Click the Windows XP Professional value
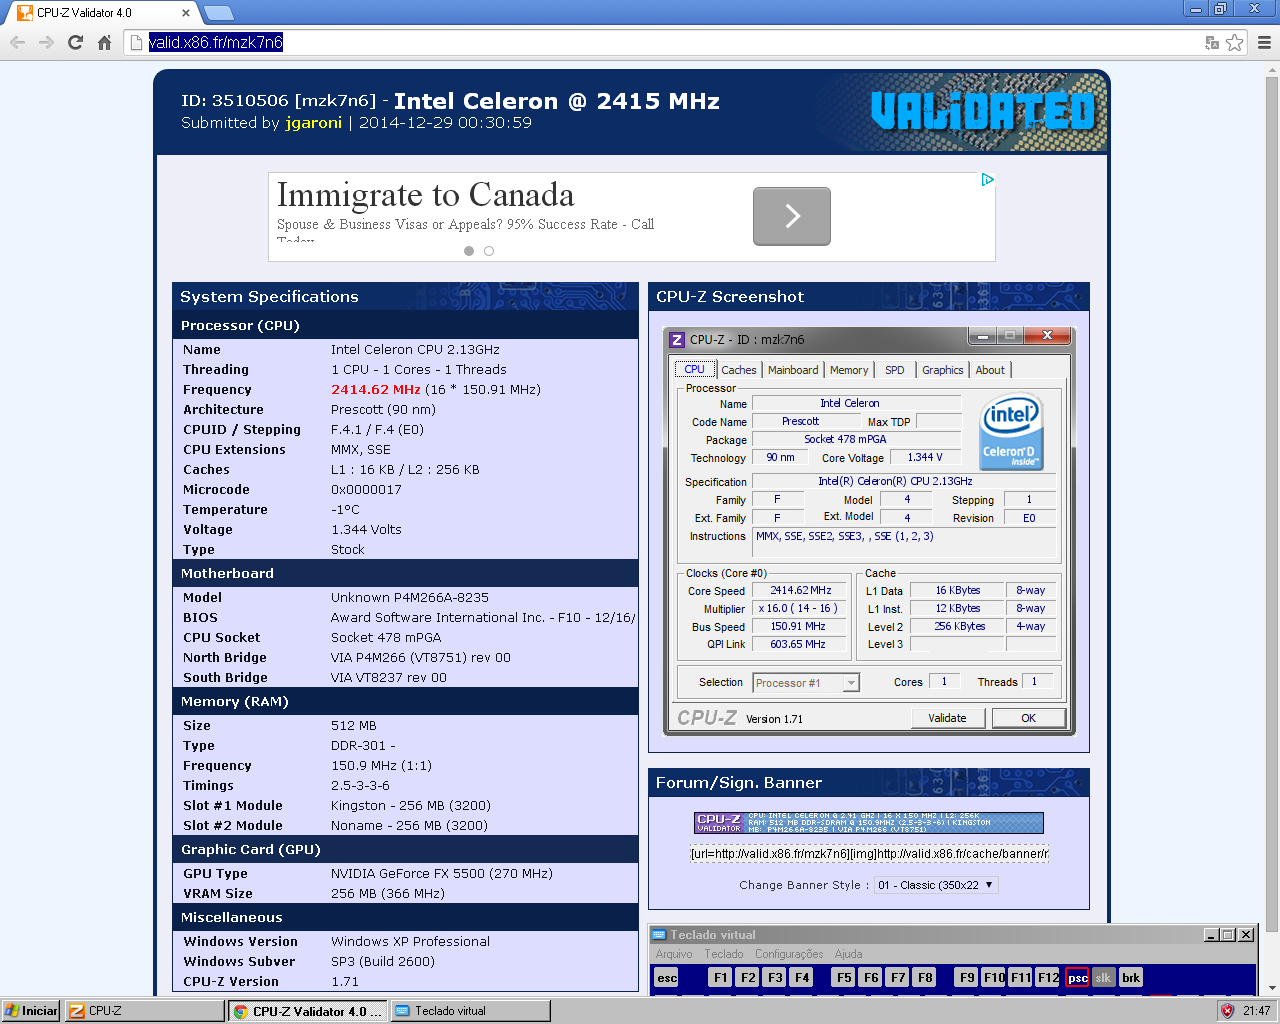 [x=410, y=942]
